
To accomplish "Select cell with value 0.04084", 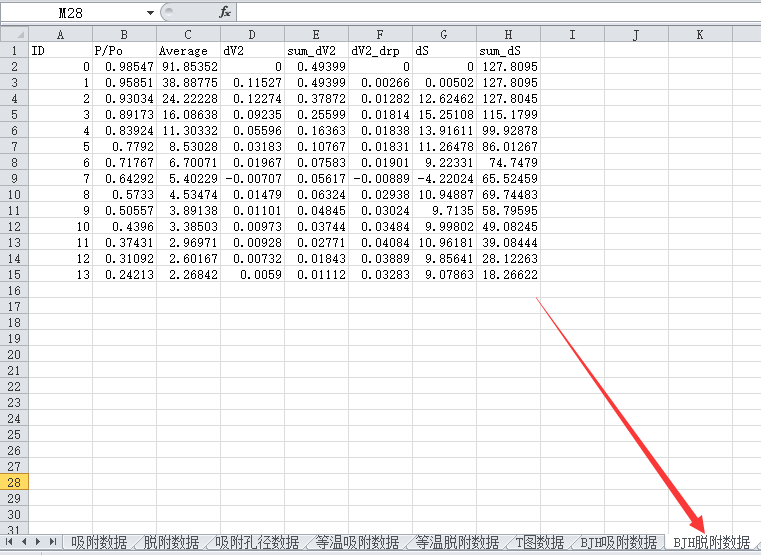I will (380, 243).
